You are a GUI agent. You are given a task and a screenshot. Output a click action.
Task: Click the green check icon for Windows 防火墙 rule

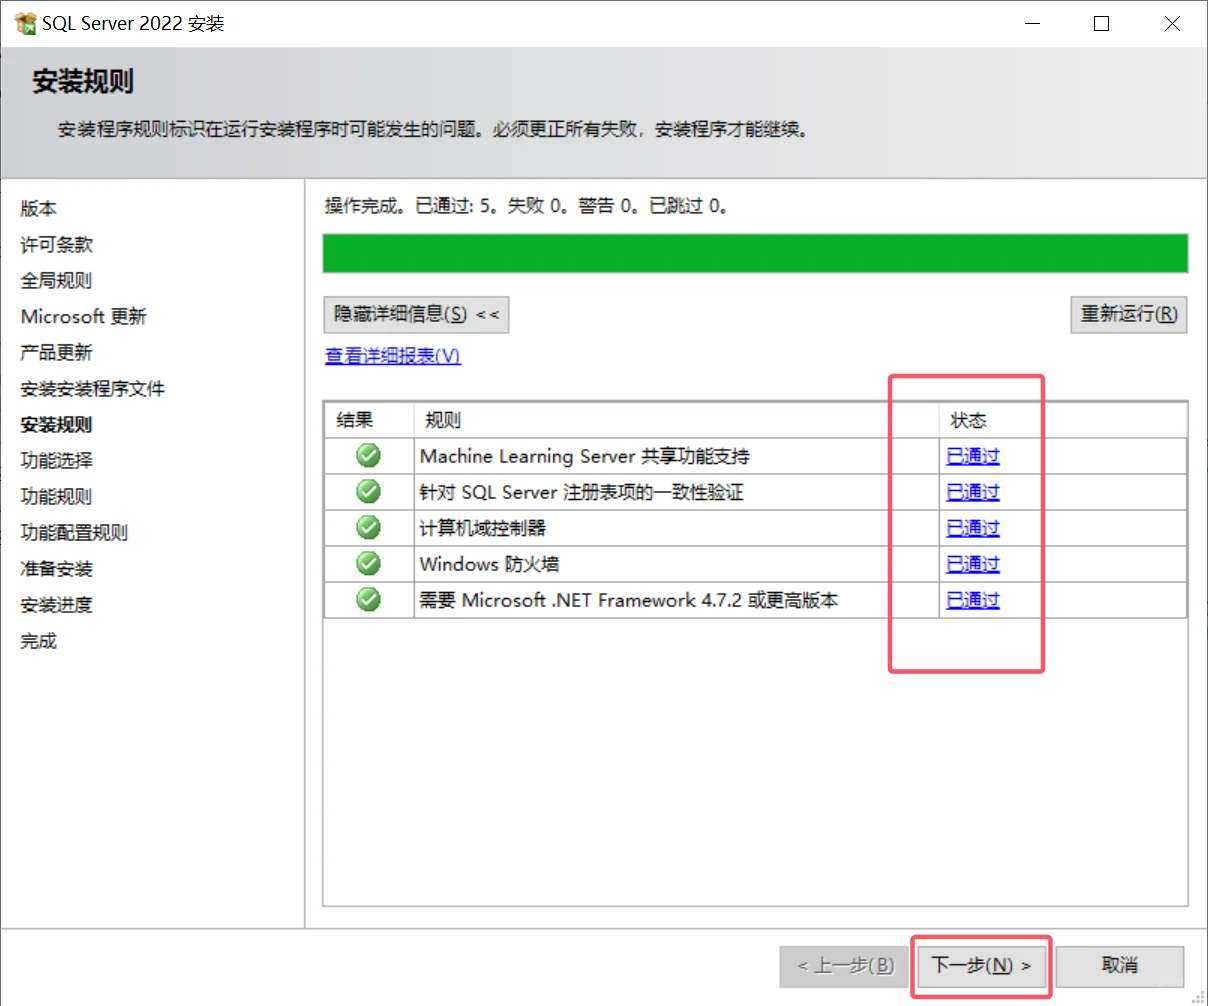(369, 564)
